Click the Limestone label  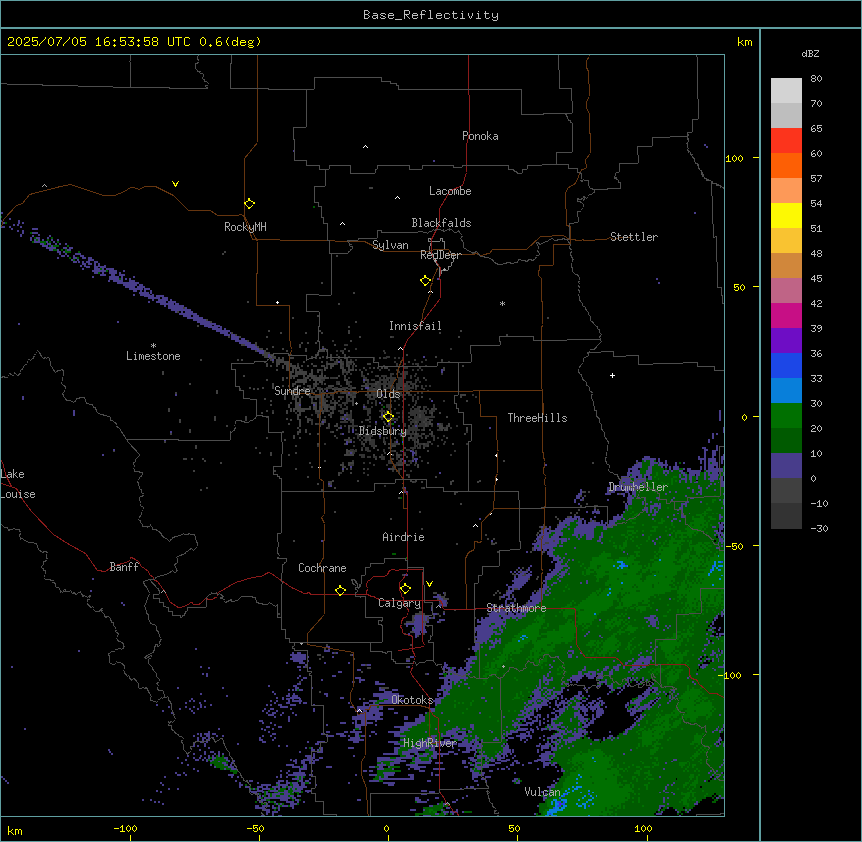click(x=153, y=356)
